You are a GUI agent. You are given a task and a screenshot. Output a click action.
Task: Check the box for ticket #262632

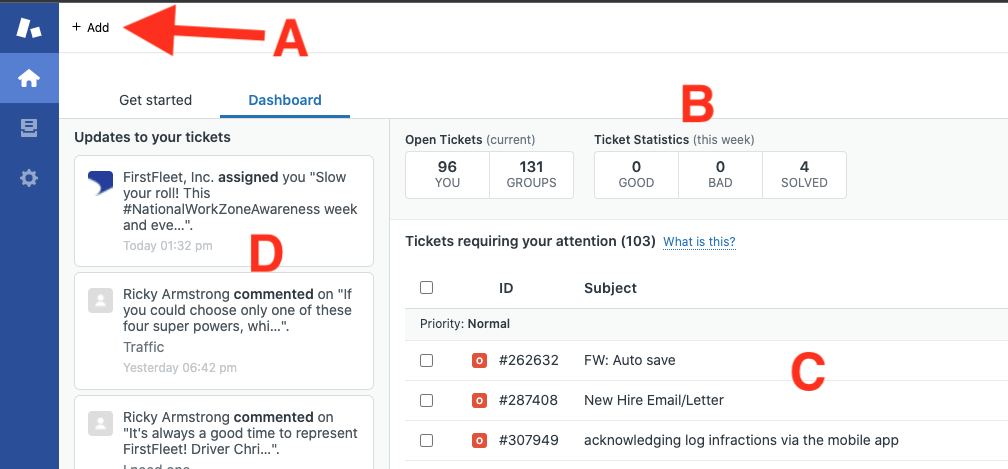click(x=426, y=360)
